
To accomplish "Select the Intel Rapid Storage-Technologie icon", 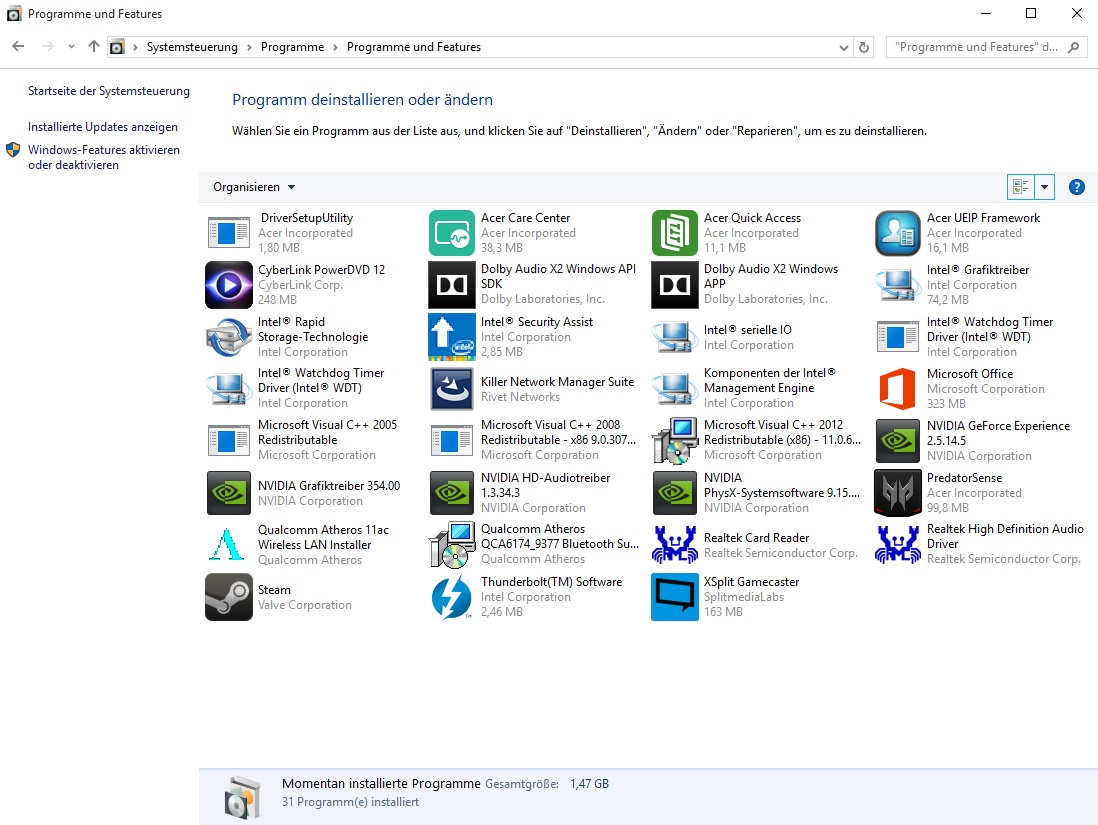I will tap(228, 337).
